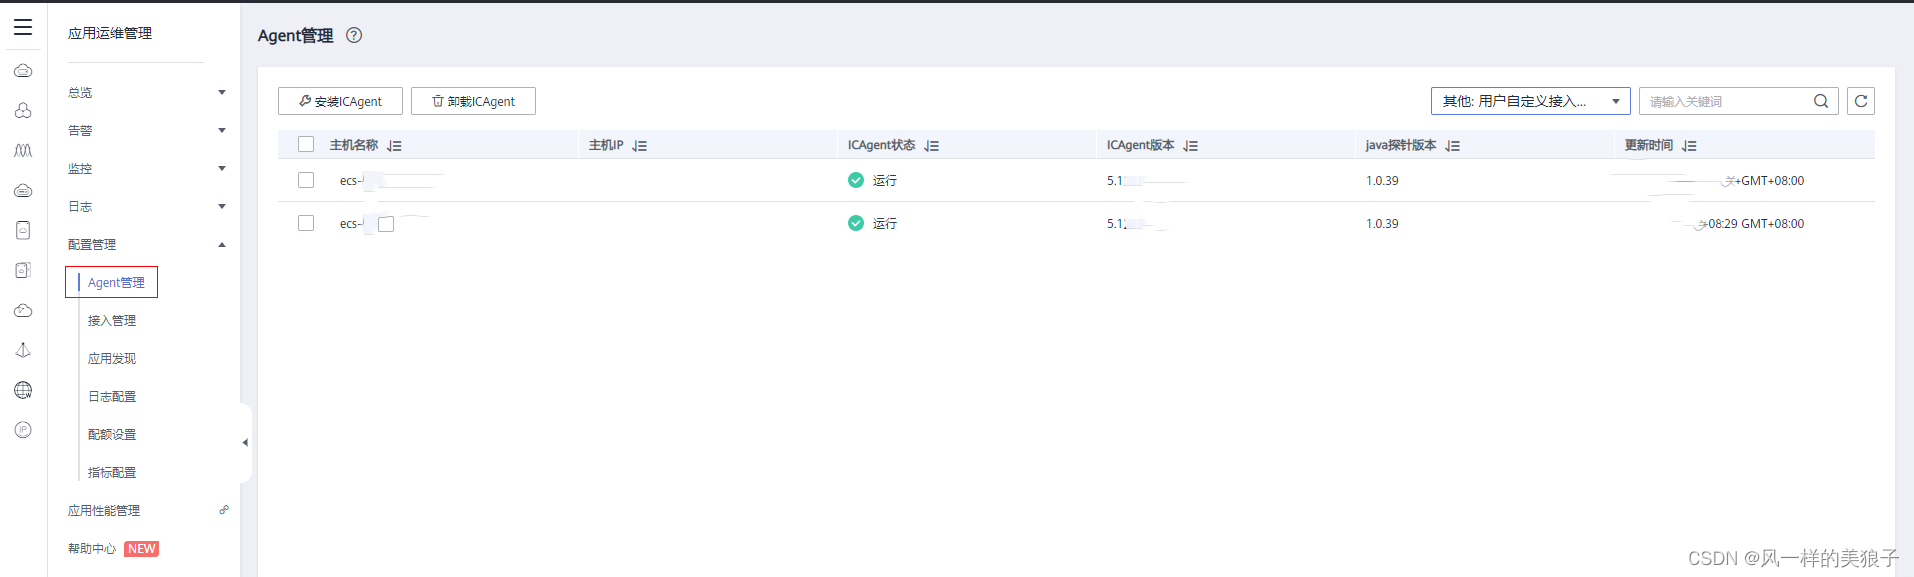This screenshot has height=577, width=1914.
Task: Click link icon beside 应用性能管理
Action: (224, 510)
